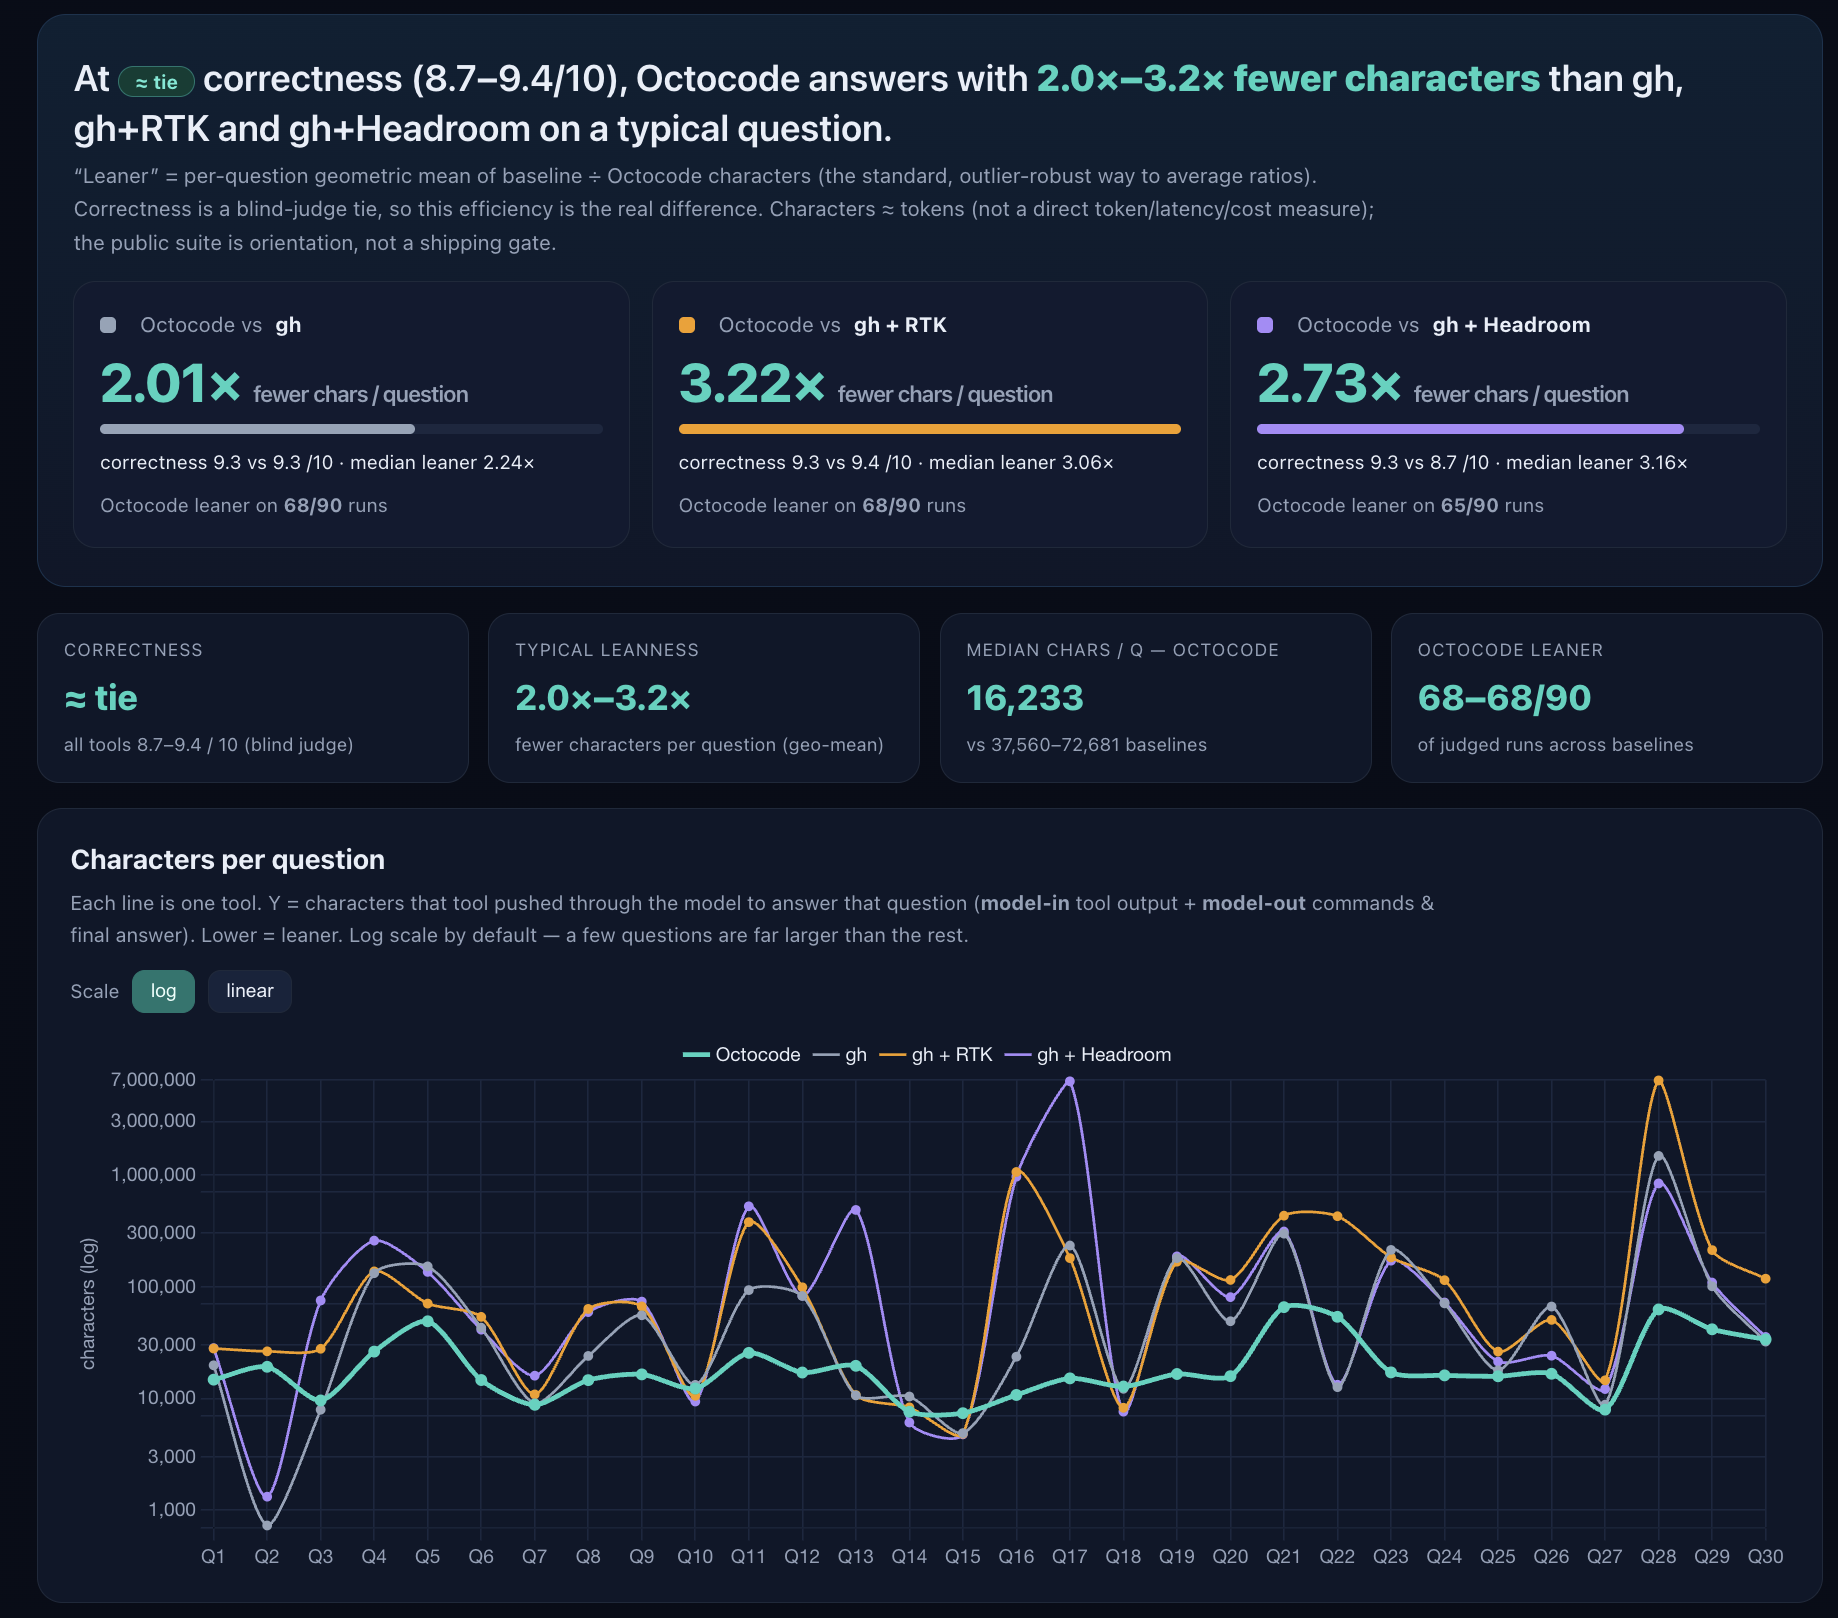Select the TYPICAL LEANNESS stat card

(x=704, y=698)
